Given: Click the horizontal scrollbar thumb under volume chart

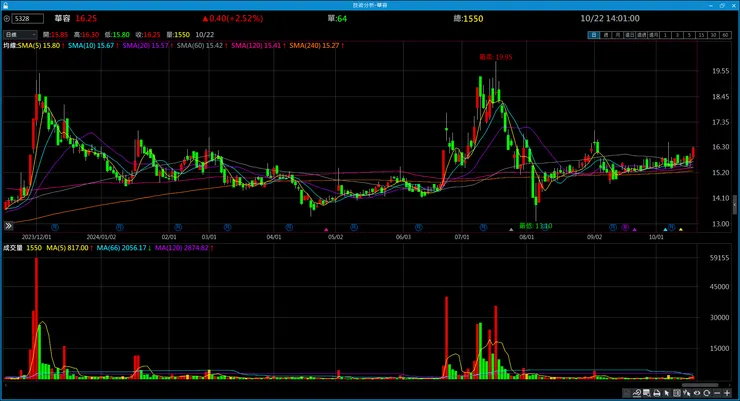Looking at the screenshot, I should coord(701,385).
